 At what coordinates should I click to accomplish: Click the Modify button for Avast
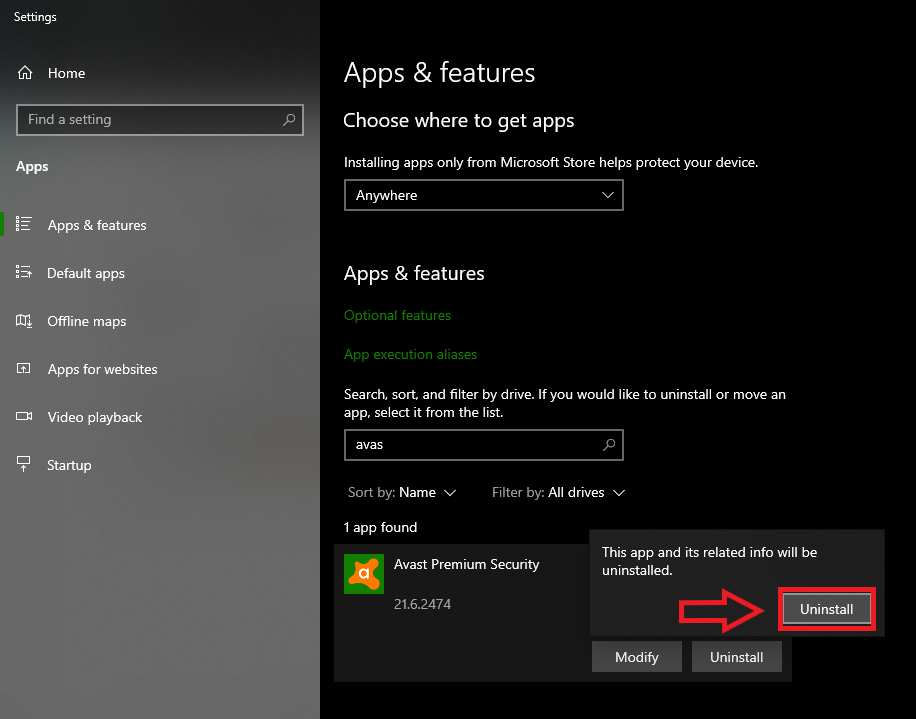pyautogui.click(x=637, y=657)
